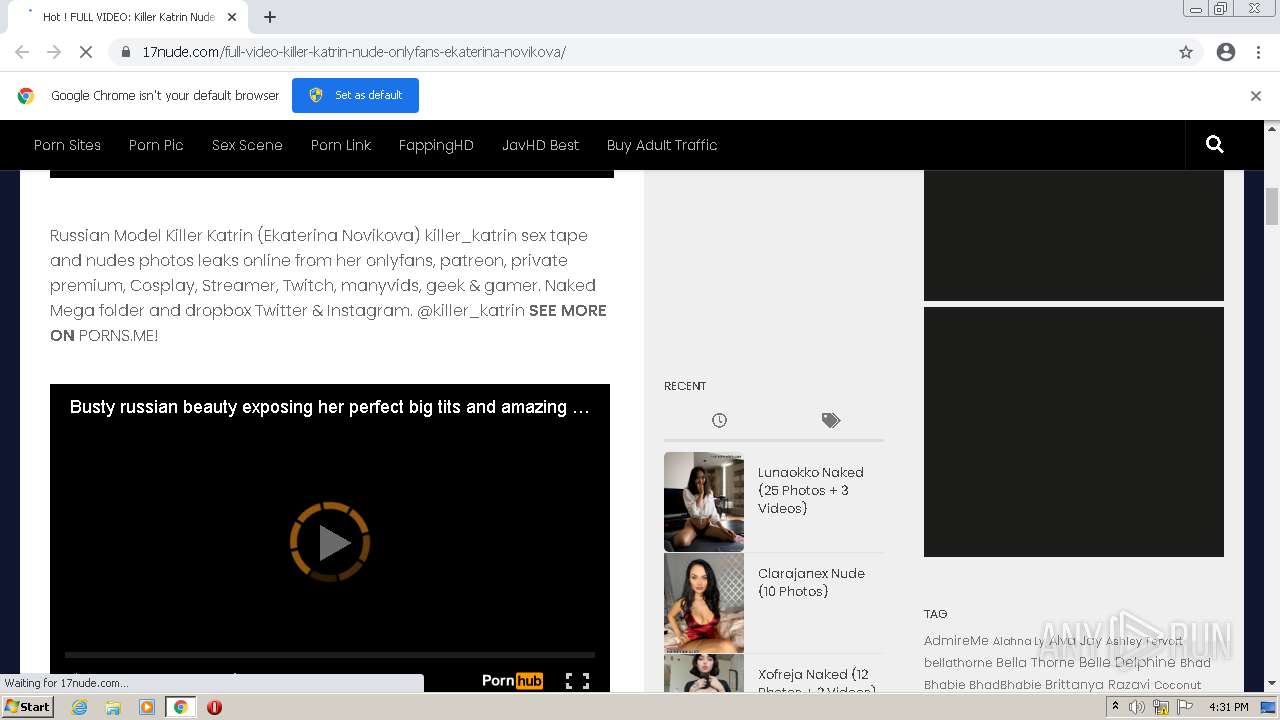Open the site search magnifier icon
Screen dimensions: 1280x720
point(1215,145)
